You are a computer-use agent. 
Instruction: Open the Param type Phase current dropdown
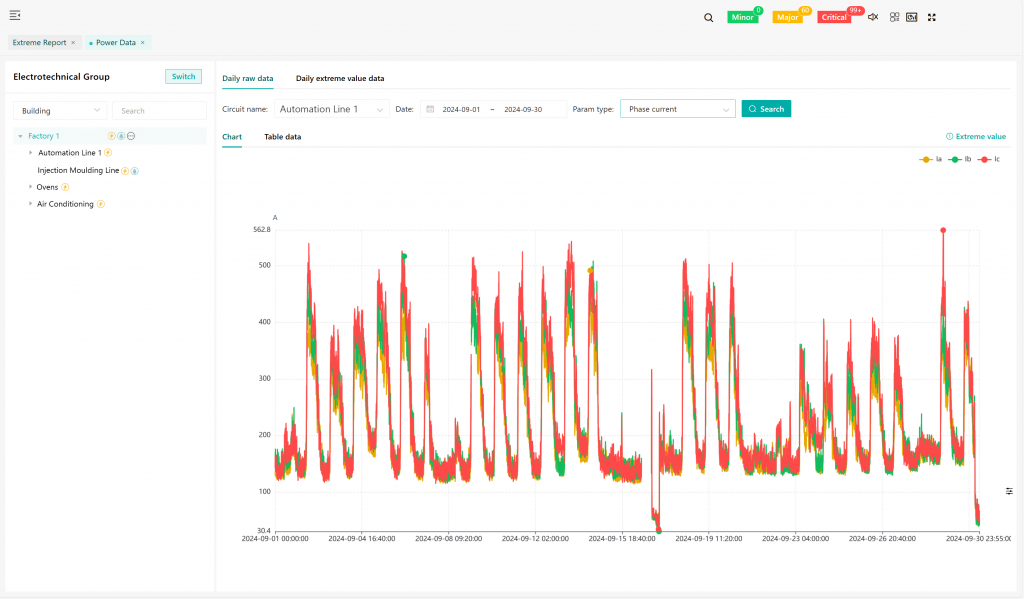(678, 109)
